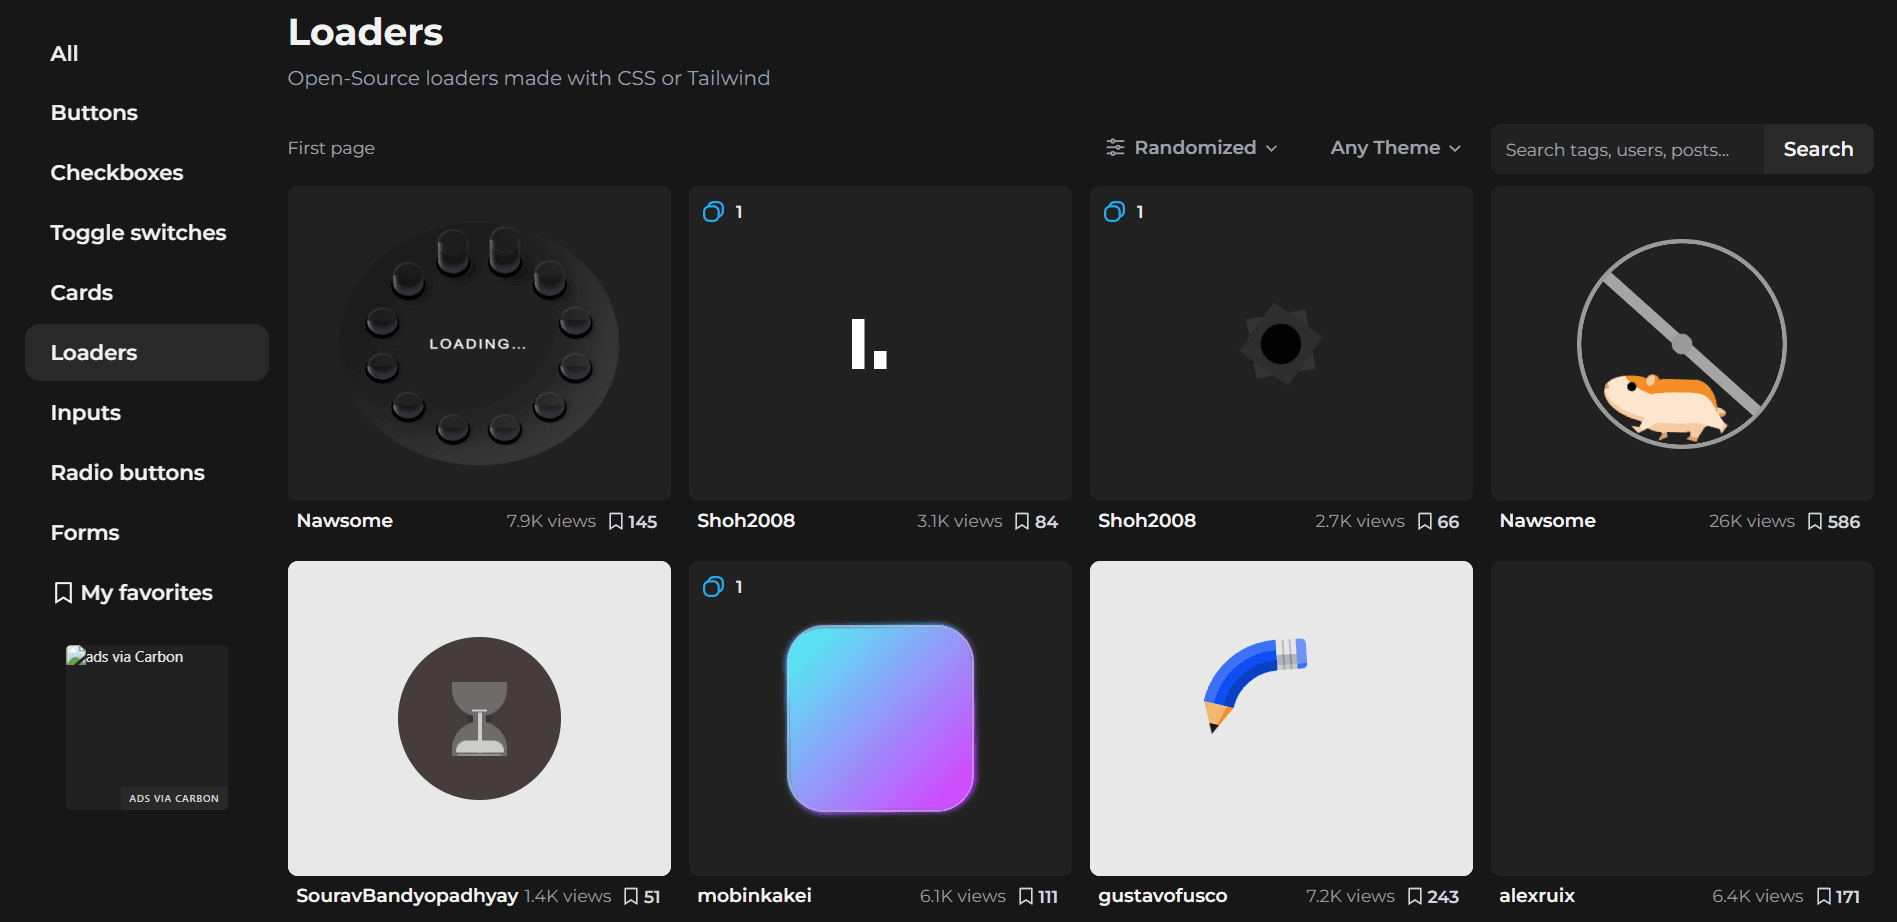Click the bookmark icon on Nawsome's hamster loader
This screenshot has width=1897, height=922.
click(1814, 521)
